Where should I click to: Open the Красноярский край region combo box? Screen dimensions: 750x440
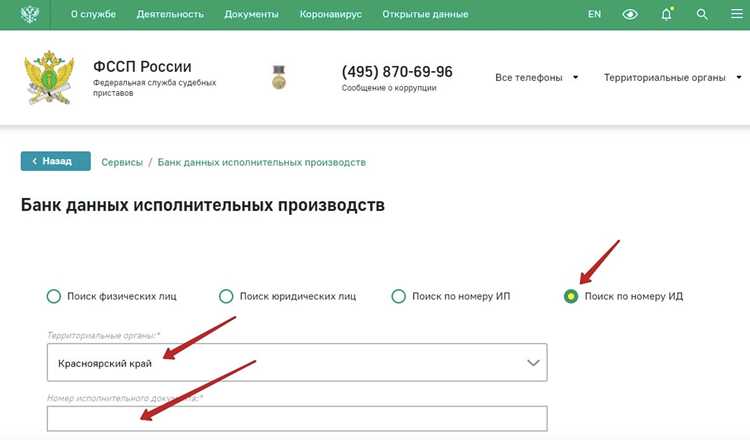pyautogui.click(x=297, y=363)
